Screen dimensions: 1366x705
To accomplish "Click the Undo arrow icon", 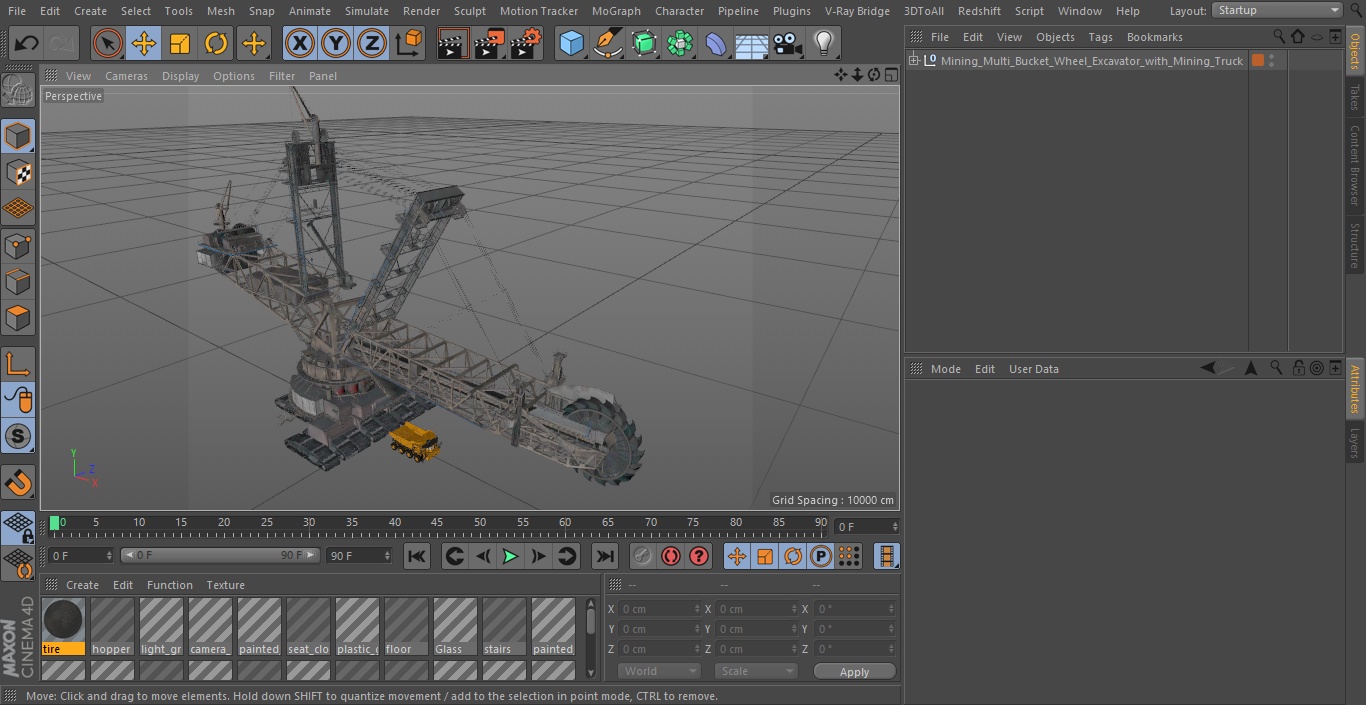I will coord(27,44).
